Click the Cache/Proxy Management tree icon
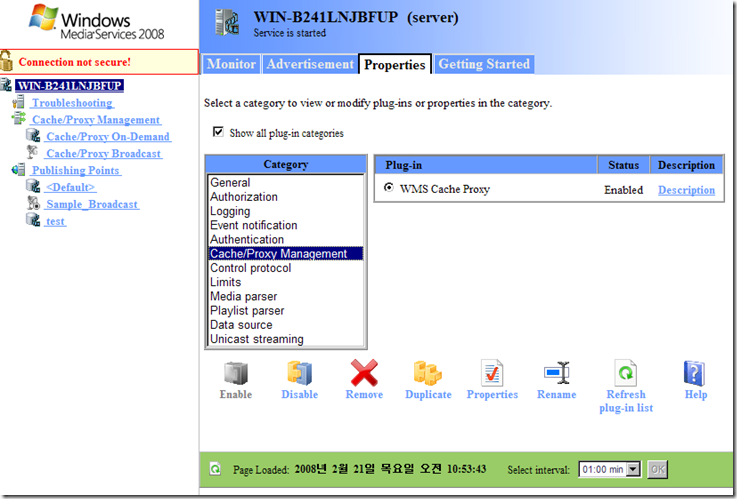 (19, 119)
